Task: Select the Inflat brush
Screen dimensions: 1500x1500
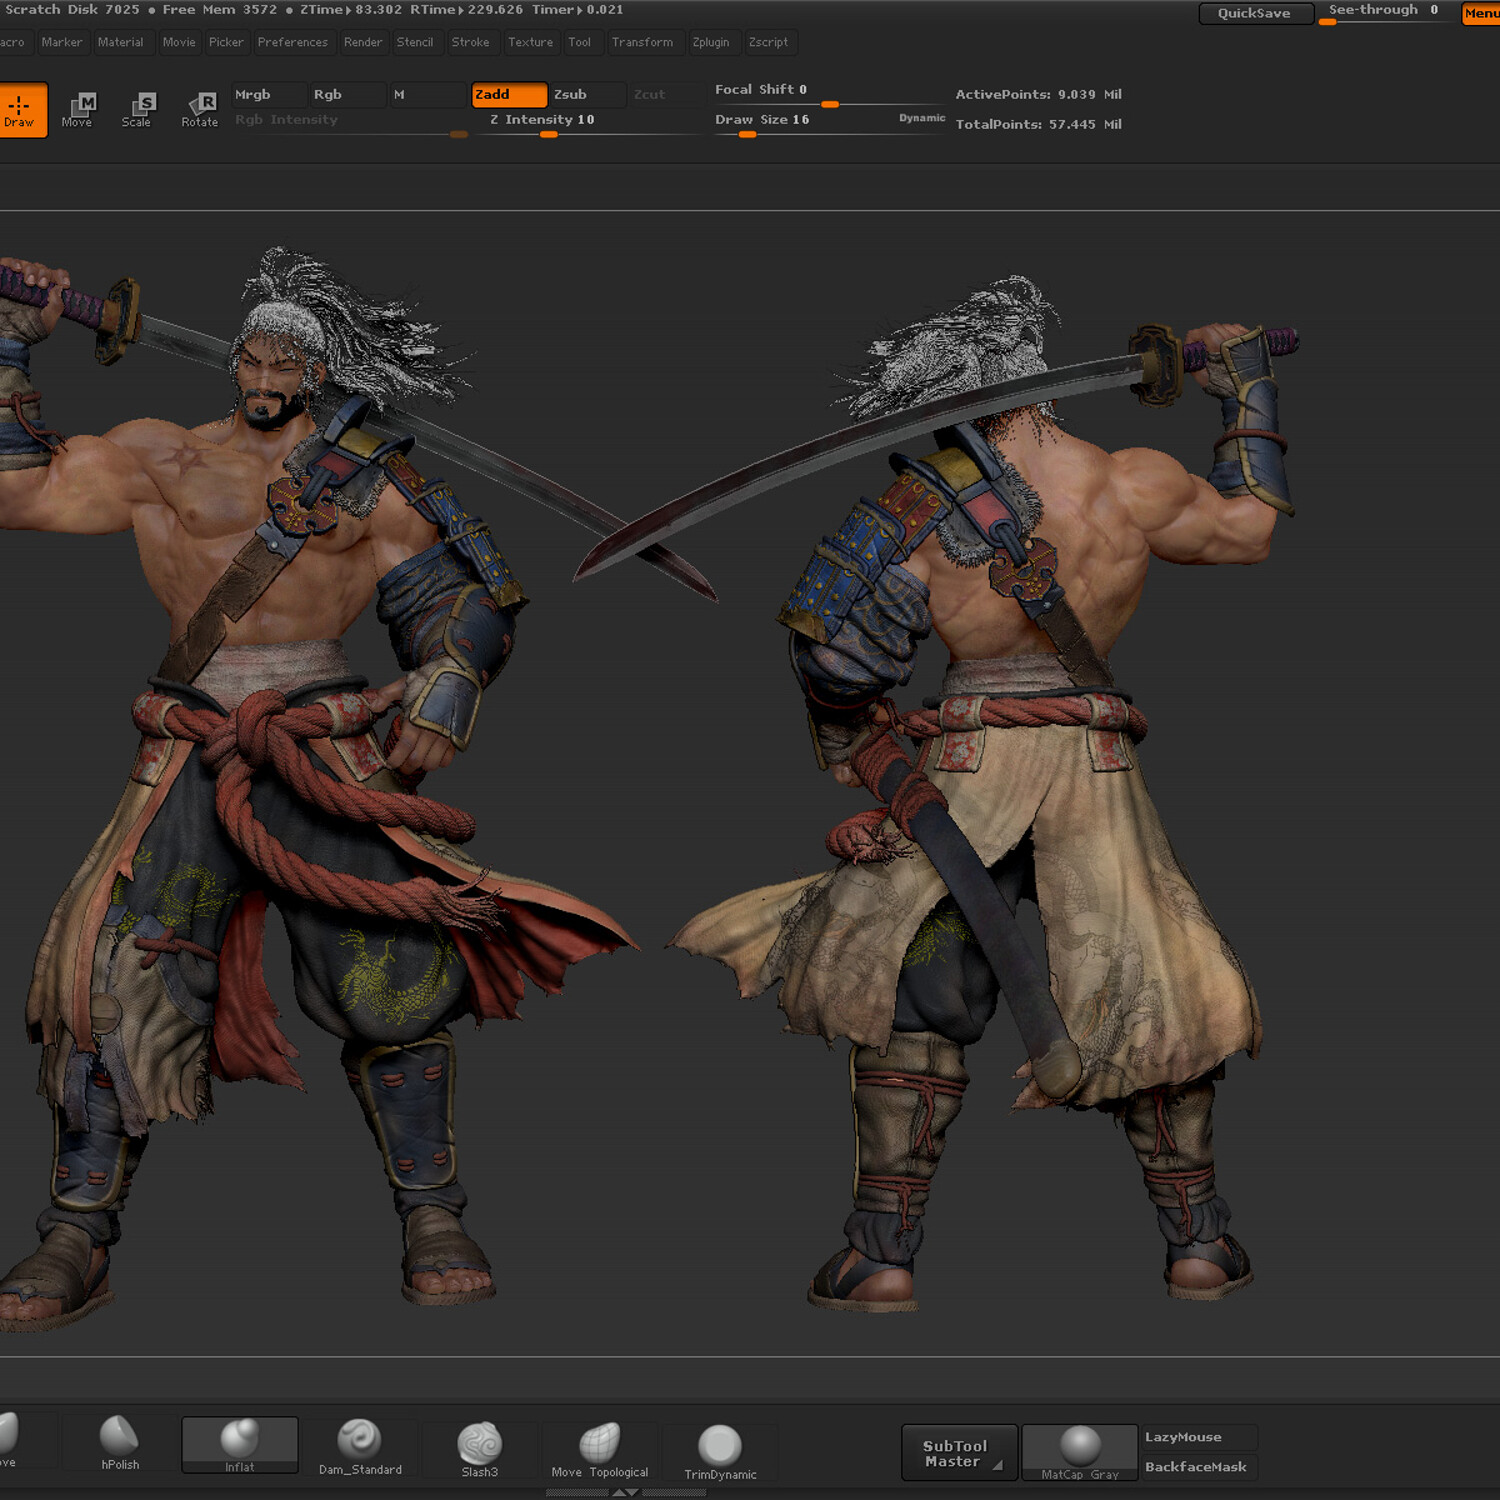Action: click(x=239, y=1445)
